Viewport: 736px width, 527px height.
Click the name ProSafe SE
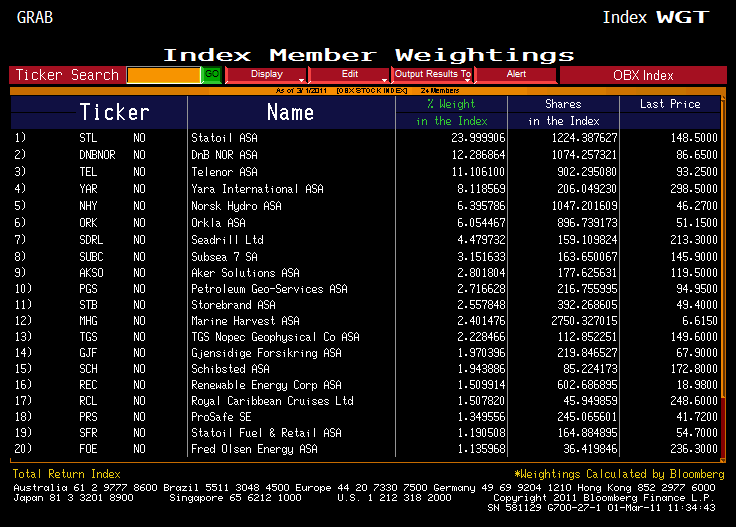tap(221, 417)
